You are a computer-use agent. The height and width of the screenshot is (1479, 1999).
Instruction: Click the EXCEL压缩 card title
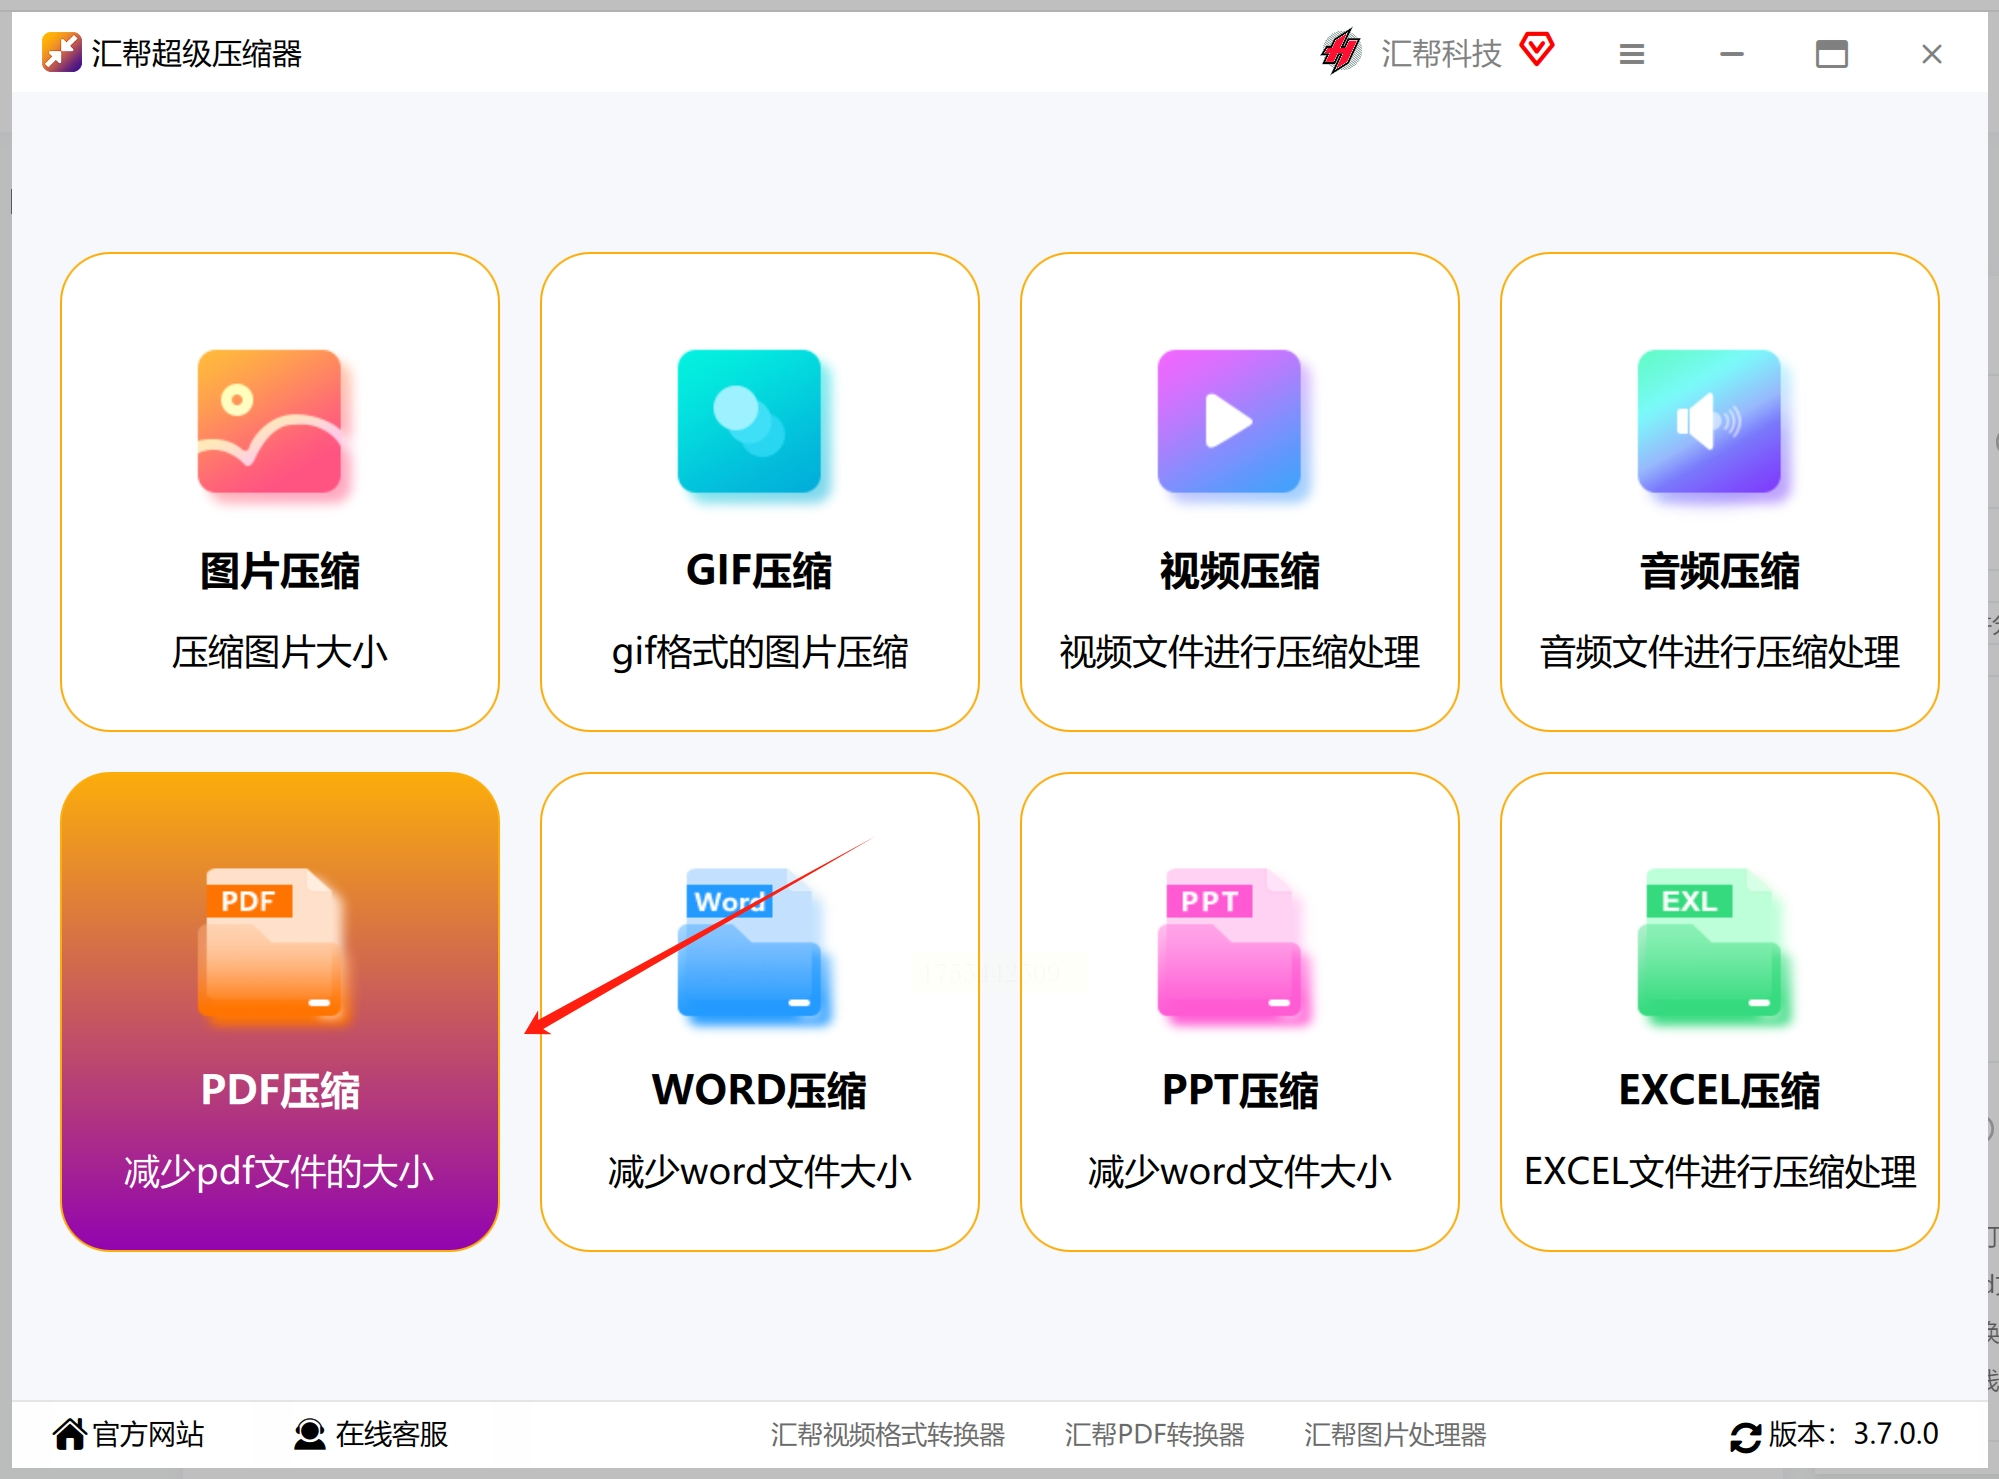(1719, 1090)
